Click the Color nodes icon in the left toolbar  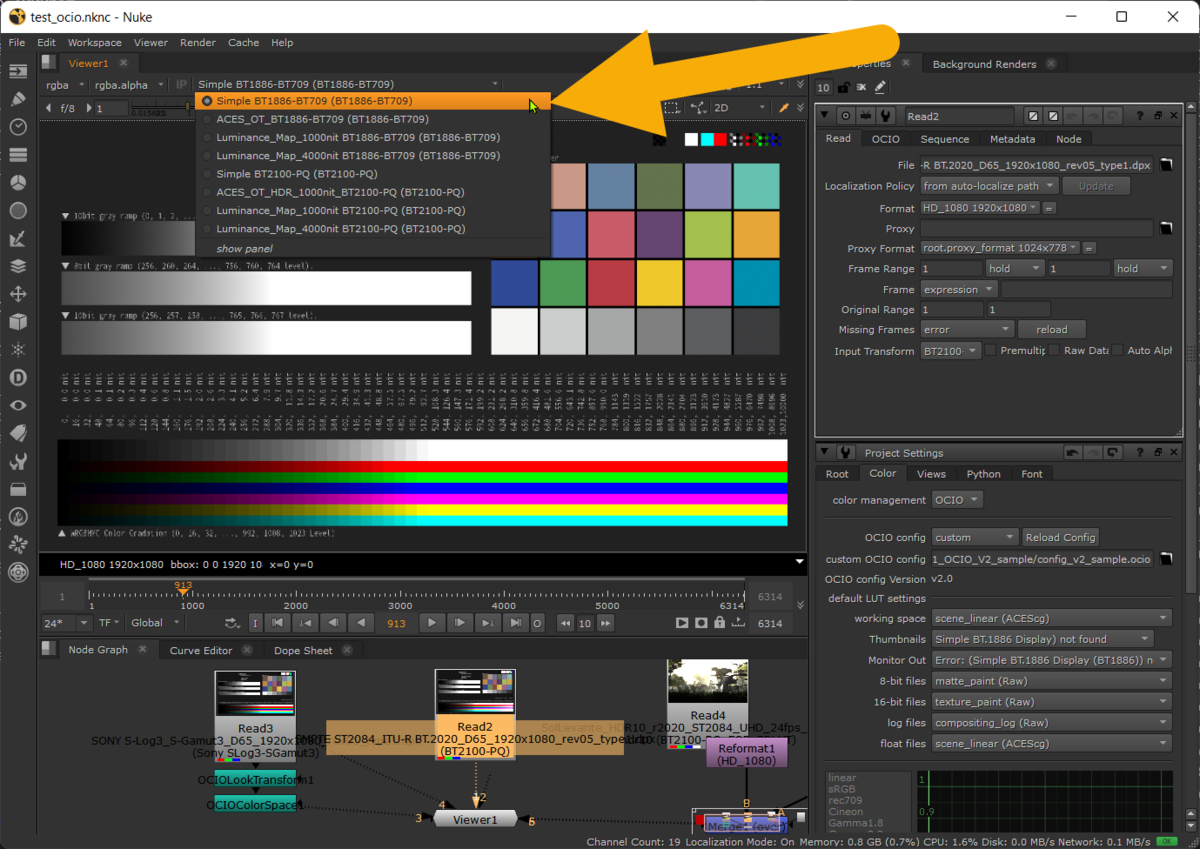point(16,182)
